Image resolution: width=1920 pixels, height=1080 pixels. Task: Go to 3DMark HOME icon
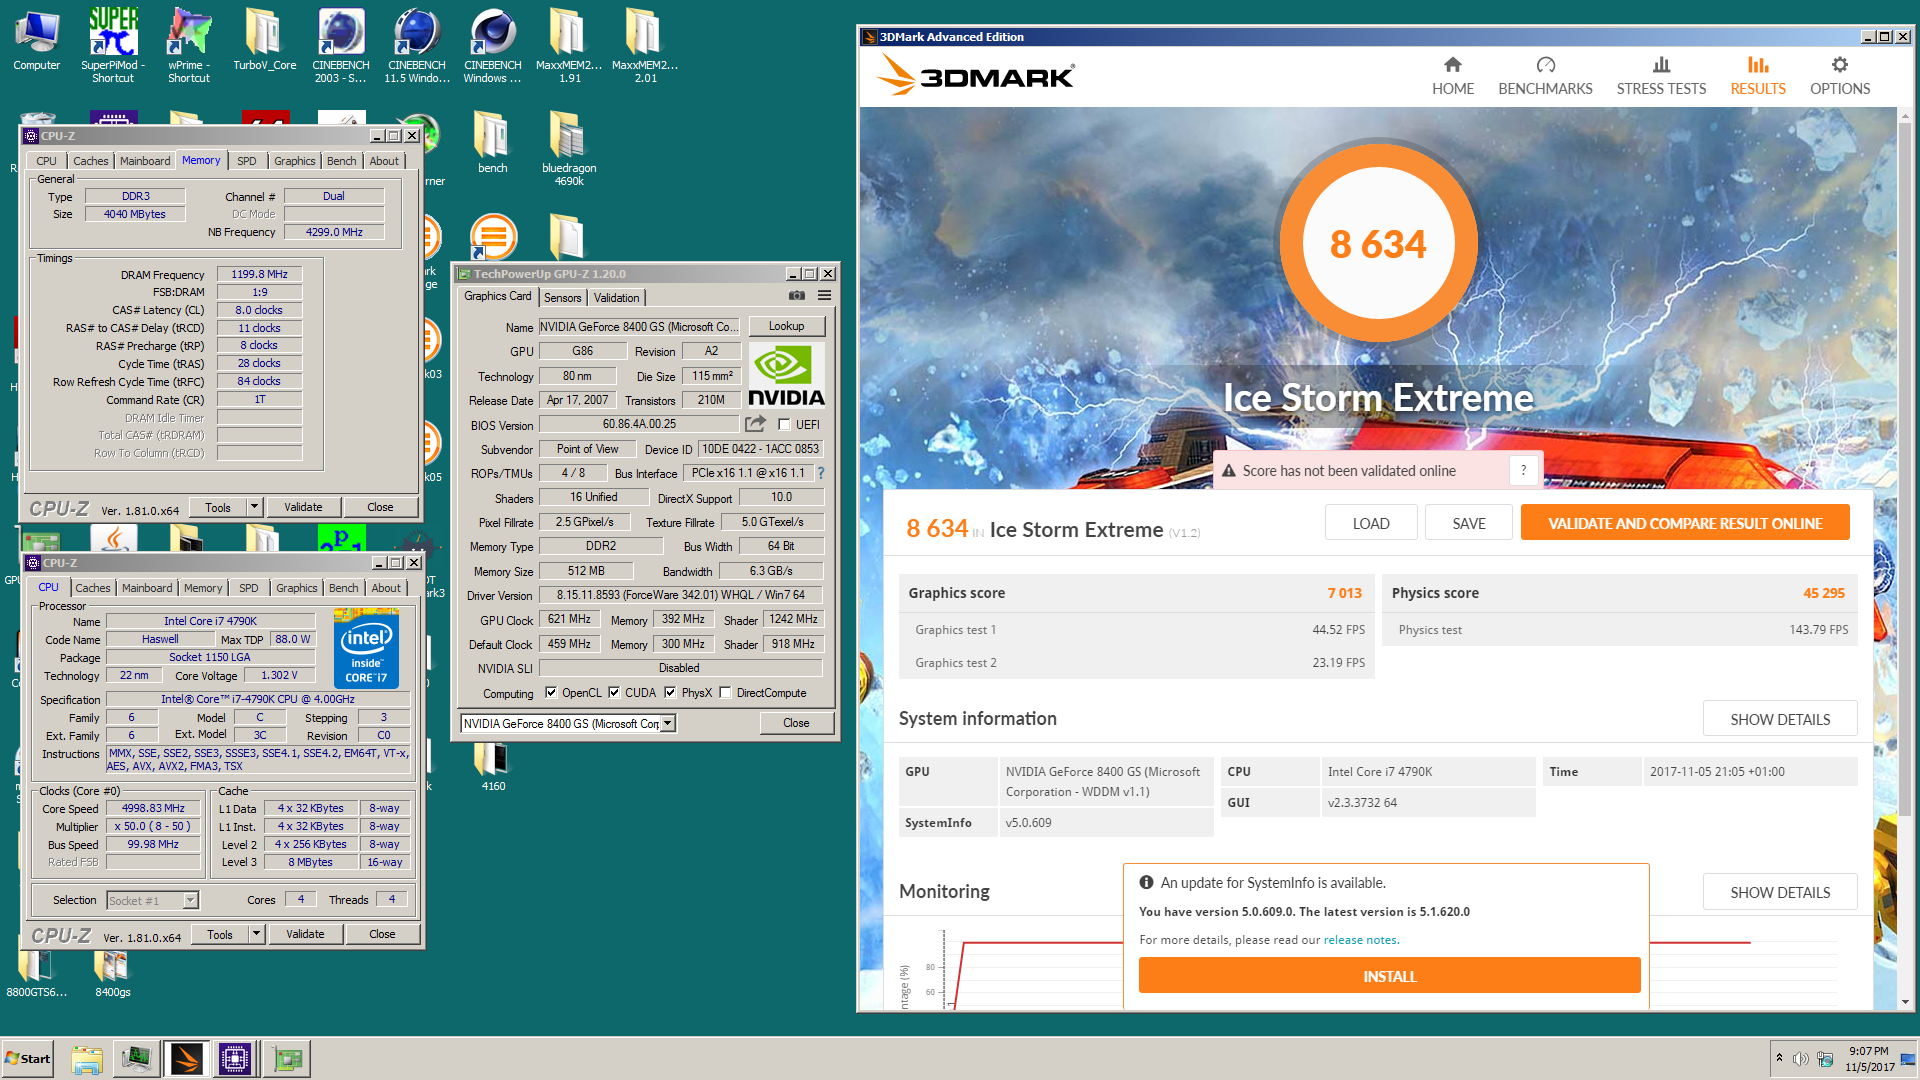coord(1453,76)
